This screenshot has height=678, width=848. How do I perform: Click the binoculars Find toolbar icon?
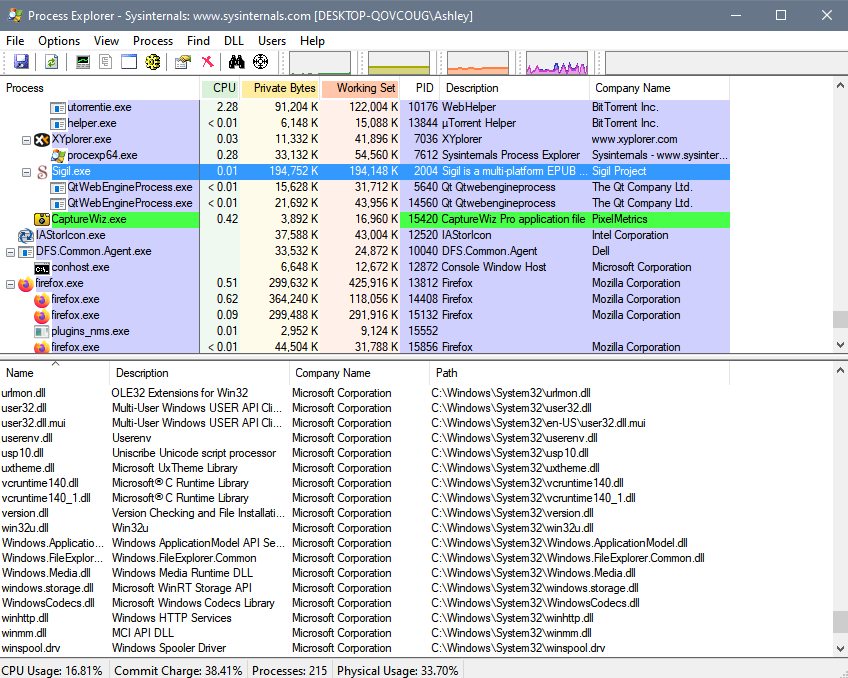click(237, 62)
